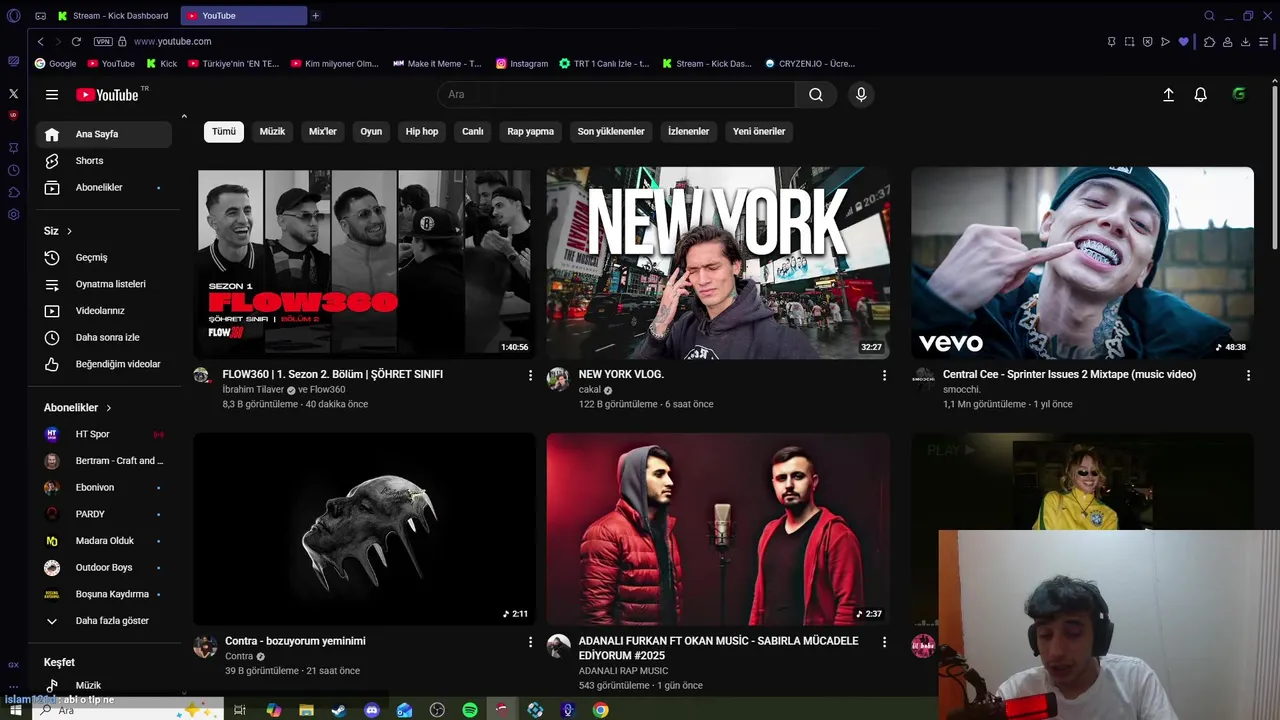Select the Canlı filter chip
Viewport: 1280px width, 720px height.
click(x=473, y=131)
